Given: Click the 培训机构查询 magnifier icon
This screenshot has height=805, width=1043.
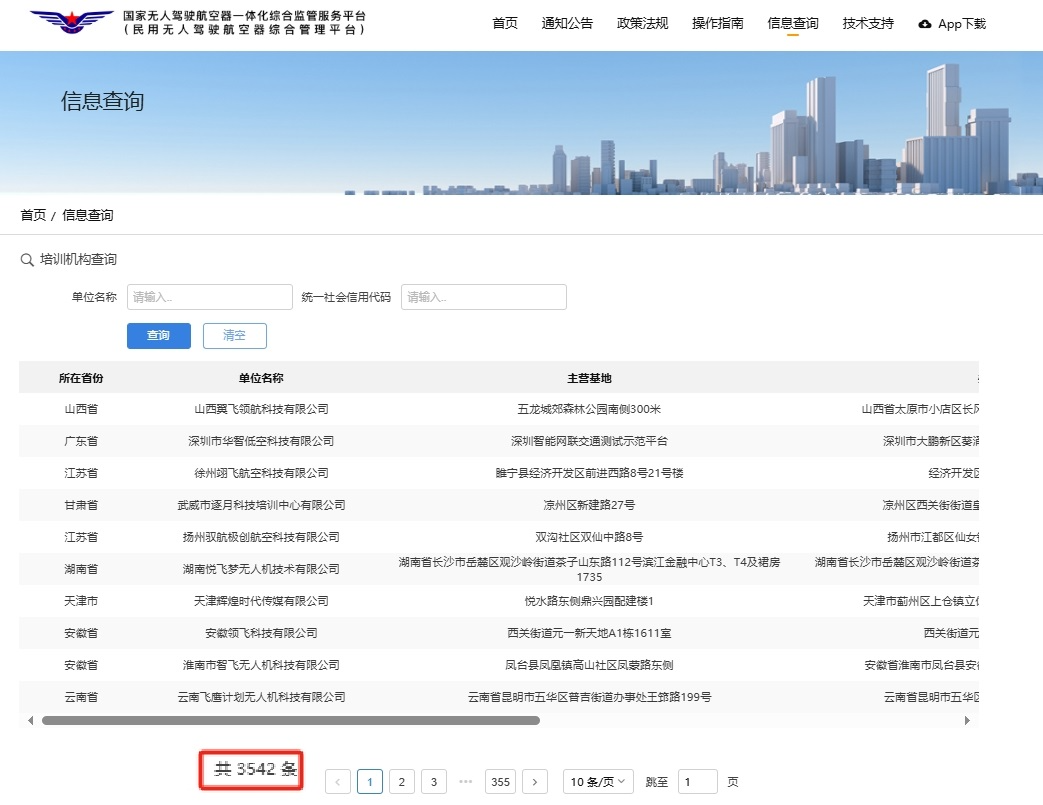Looking at the screenshot, I should click(27, 260).
